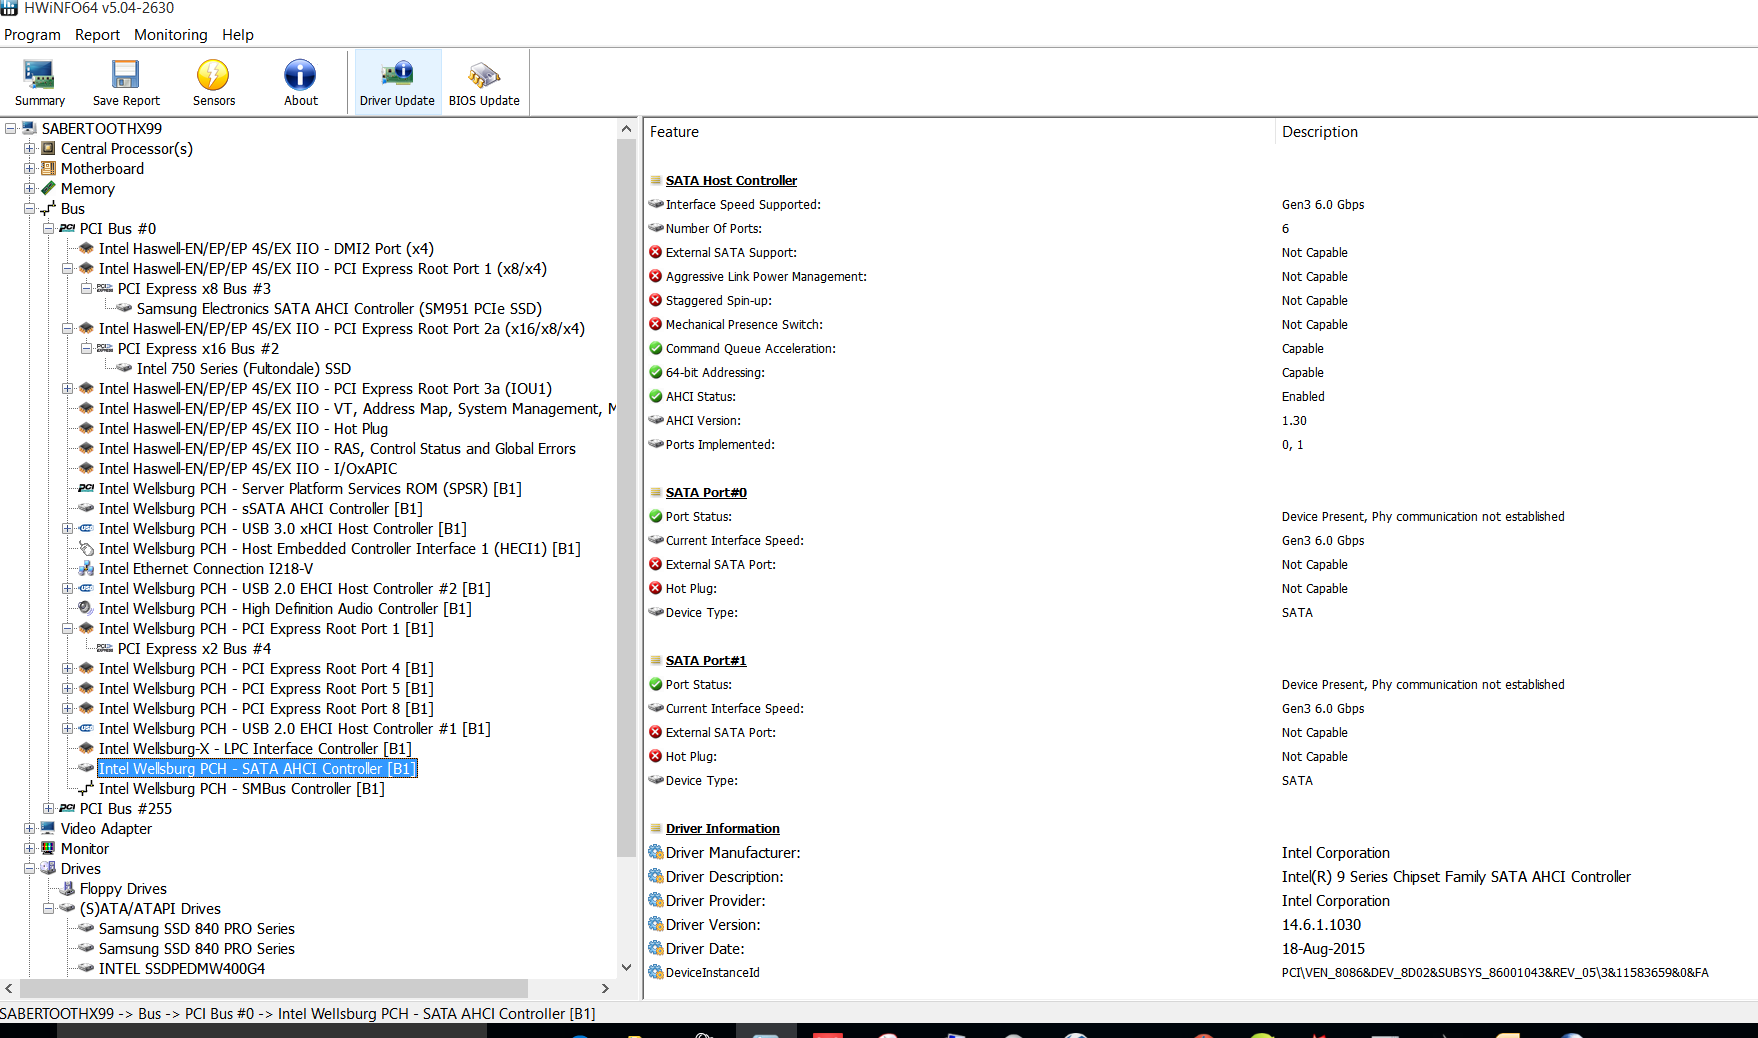Click the Host Embedded Controller Interface icon

(x=86, y=548)
